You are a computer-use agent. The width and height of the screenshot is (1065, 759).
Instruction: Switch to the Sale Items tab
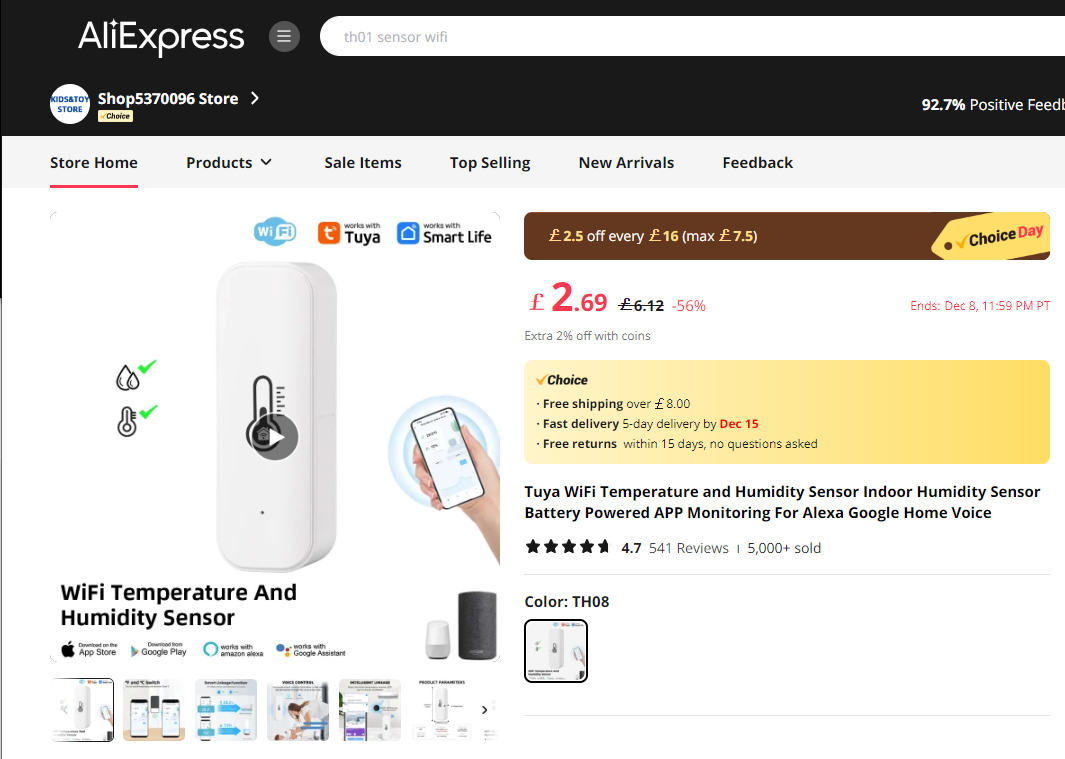click(x=363, y=163)
